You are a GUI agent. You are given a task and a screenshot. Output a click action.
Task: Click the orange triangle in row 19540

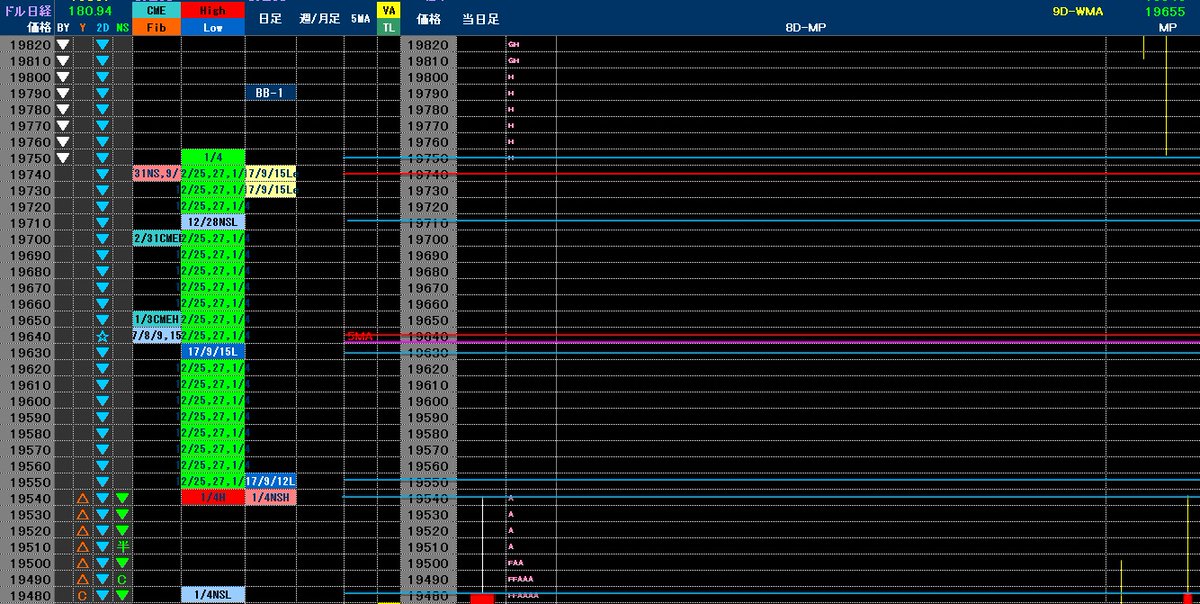click(83, 498)
